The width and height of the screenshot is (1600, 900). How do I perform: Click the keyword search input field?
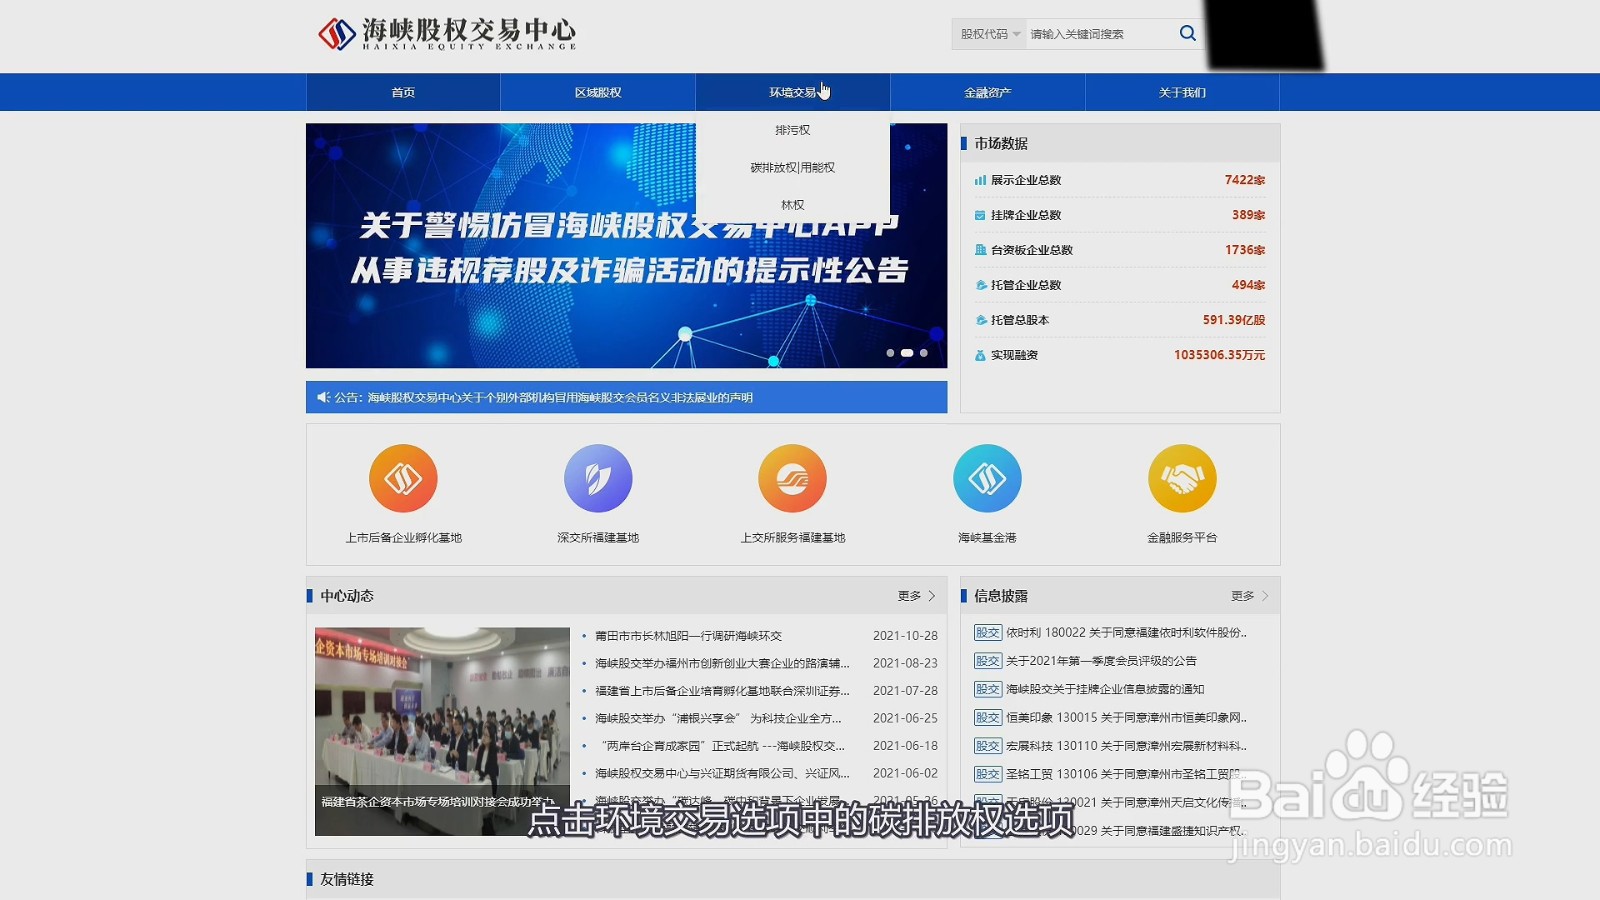click(1099, 34)
